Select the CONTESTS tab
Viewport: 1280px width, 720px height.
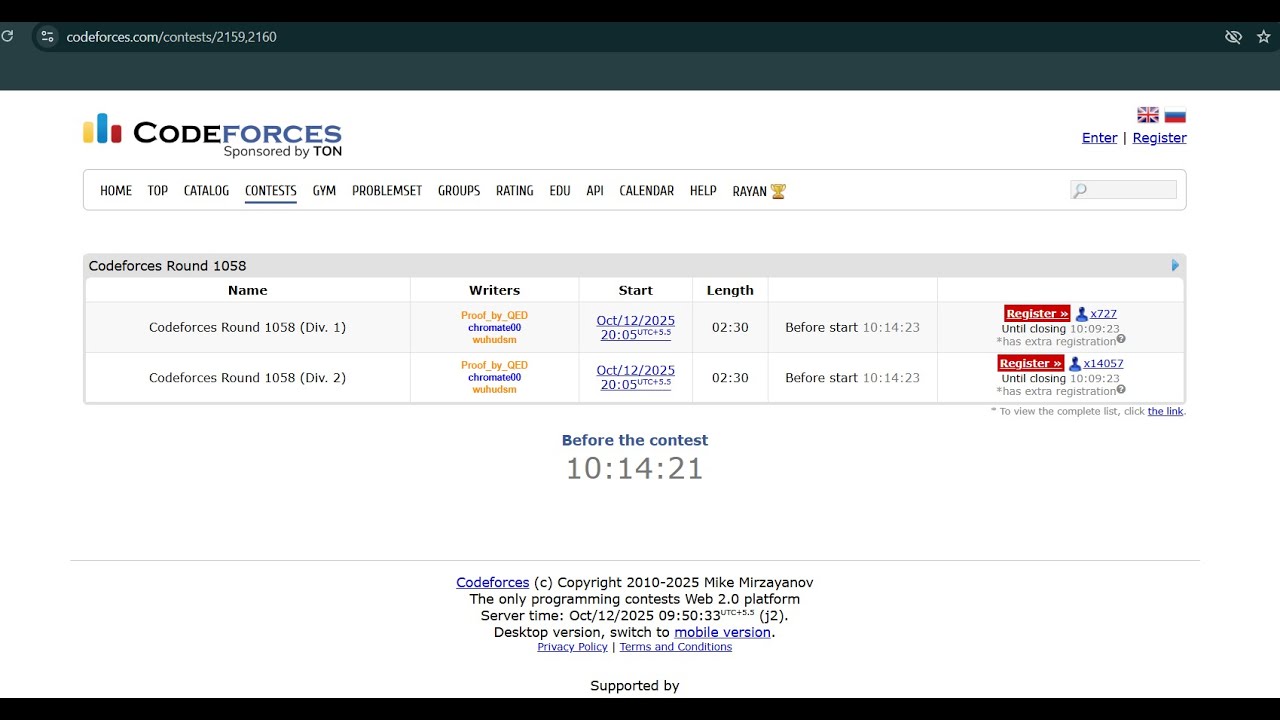coord(271,191)
